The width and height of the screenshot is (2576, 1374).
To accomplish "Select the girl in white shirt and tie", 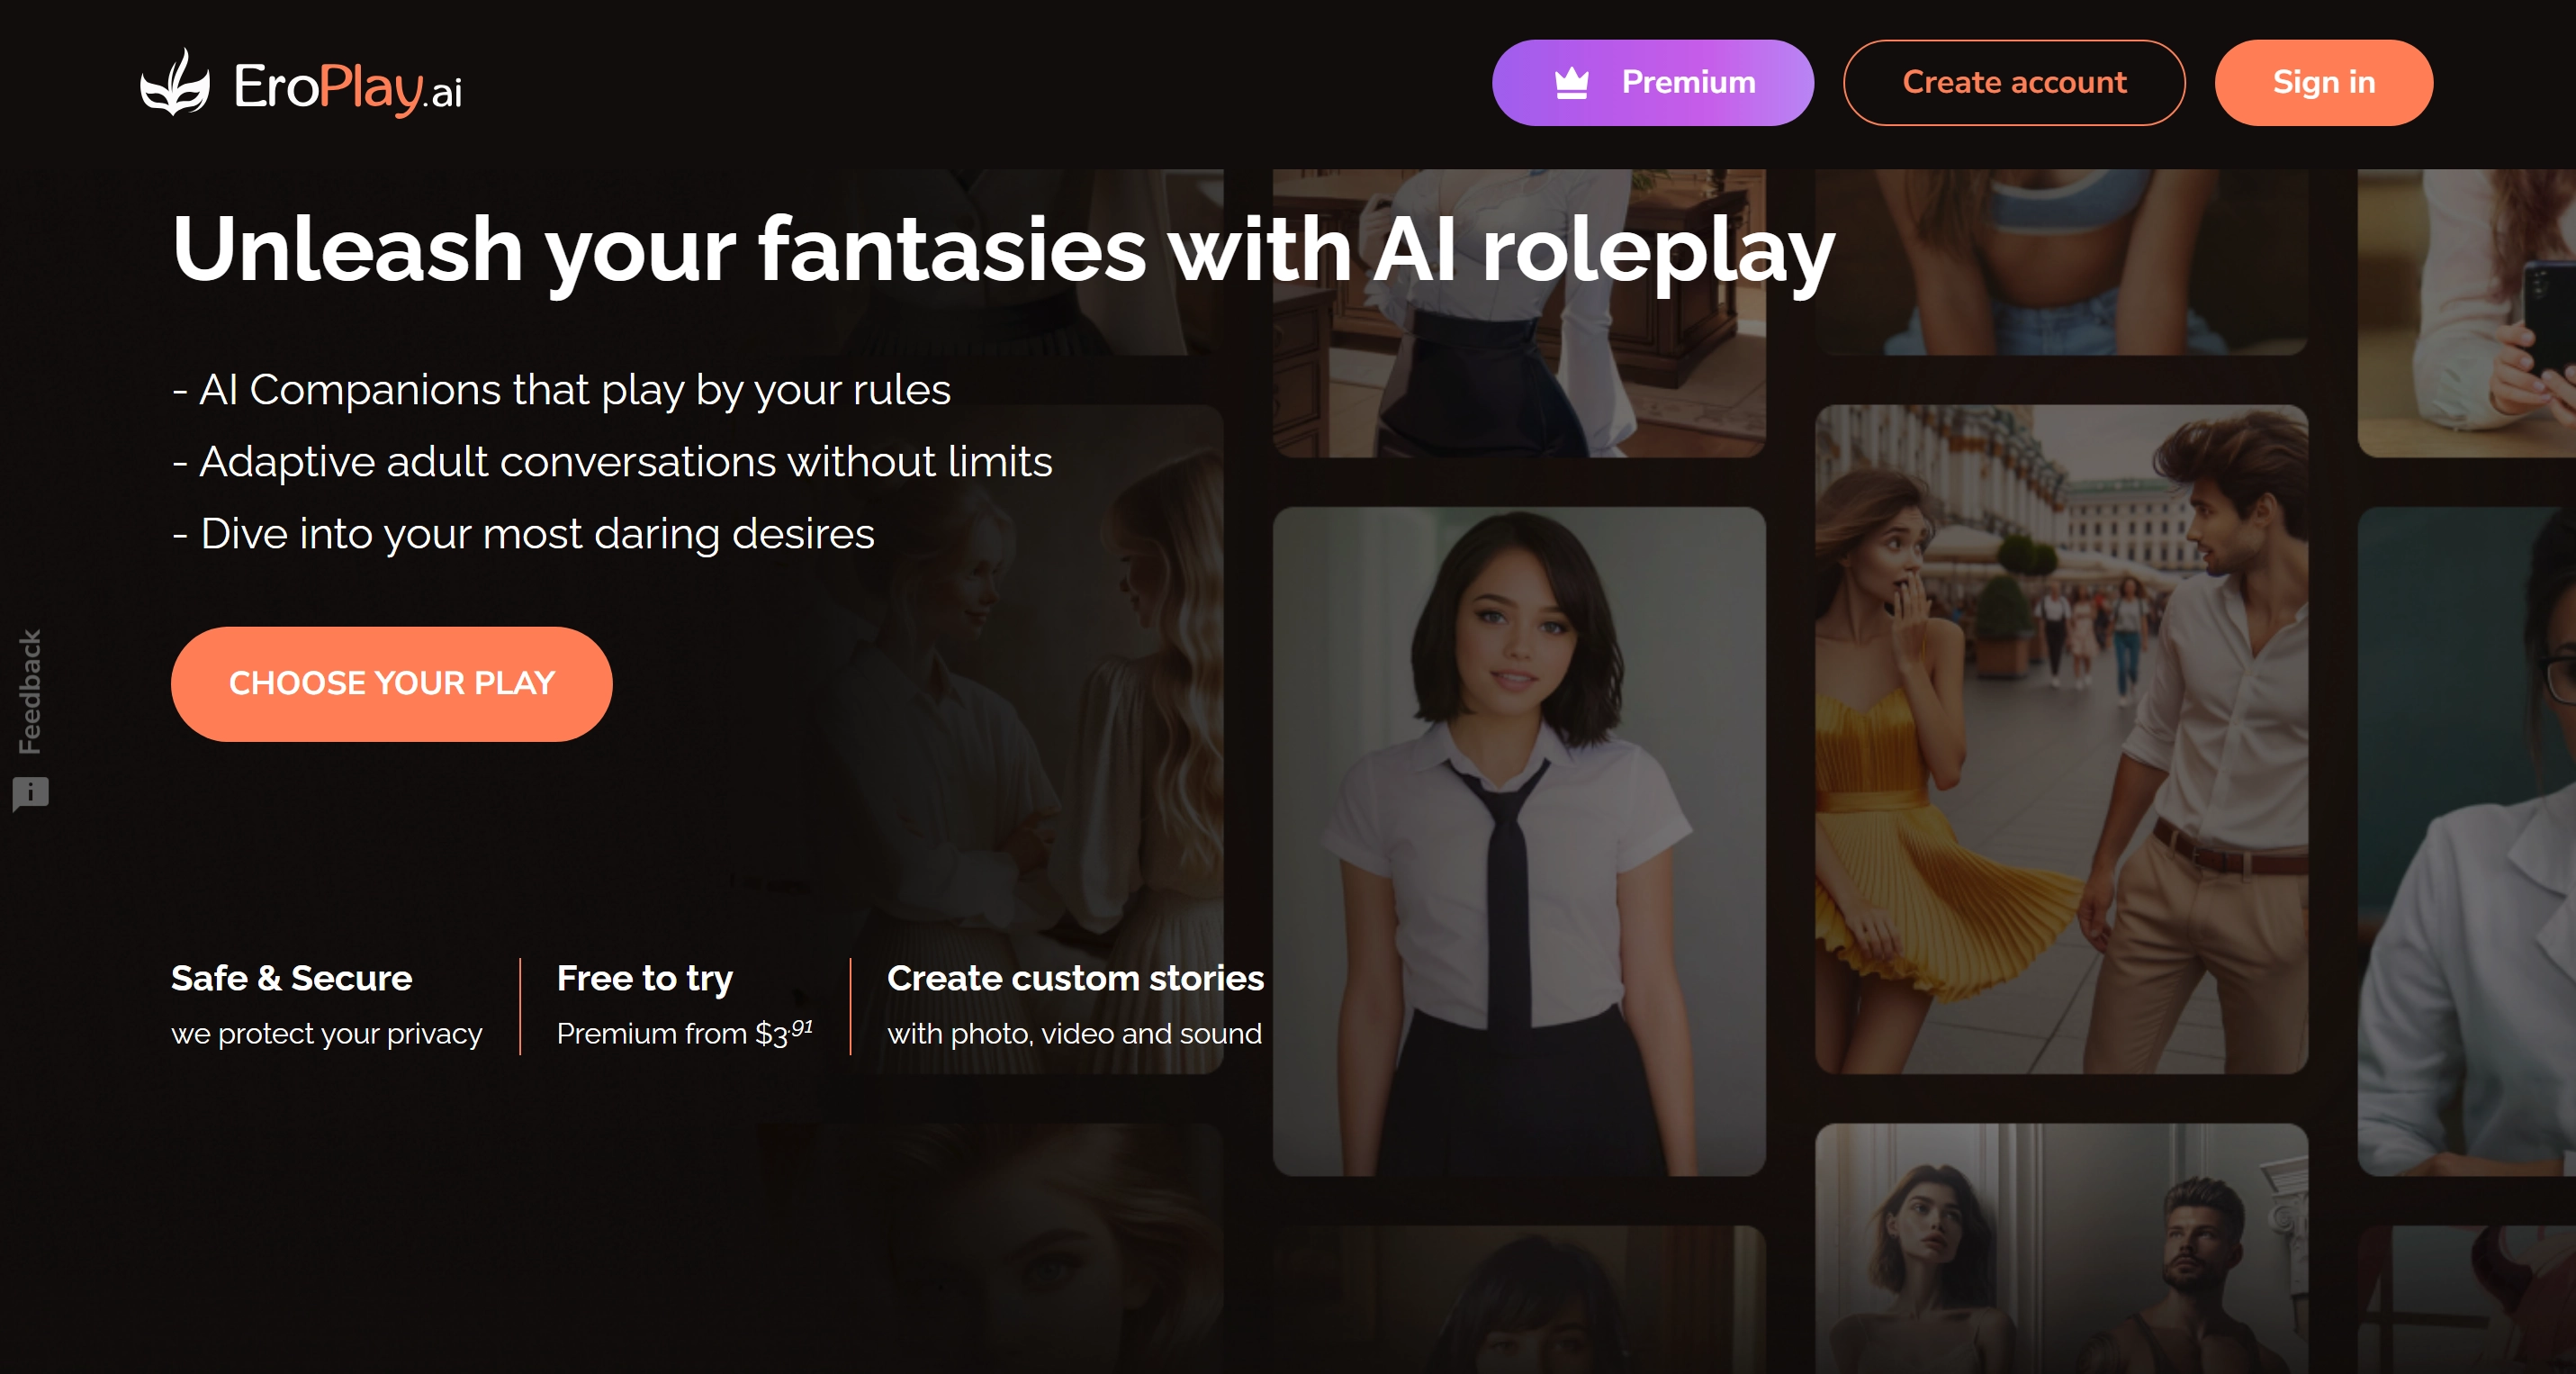I will (1518, 840).
